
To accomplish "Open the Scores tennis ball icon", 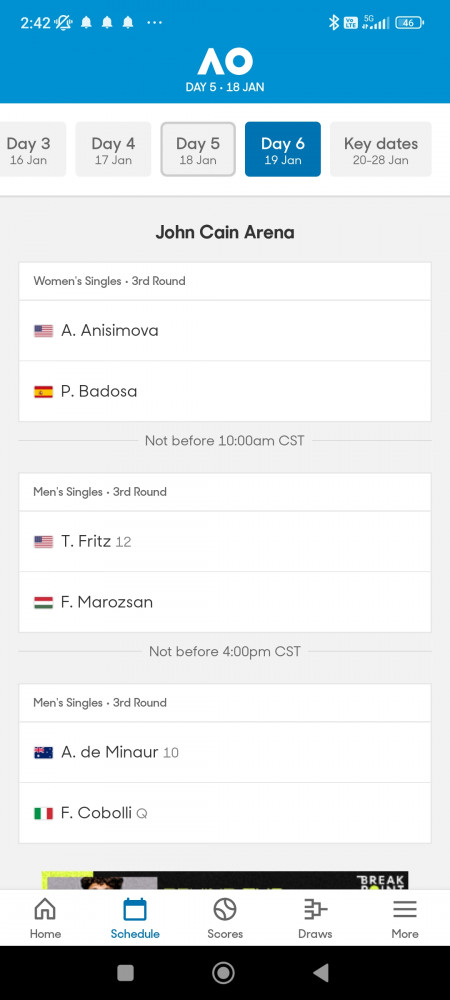I will click(x=225, y=909).
